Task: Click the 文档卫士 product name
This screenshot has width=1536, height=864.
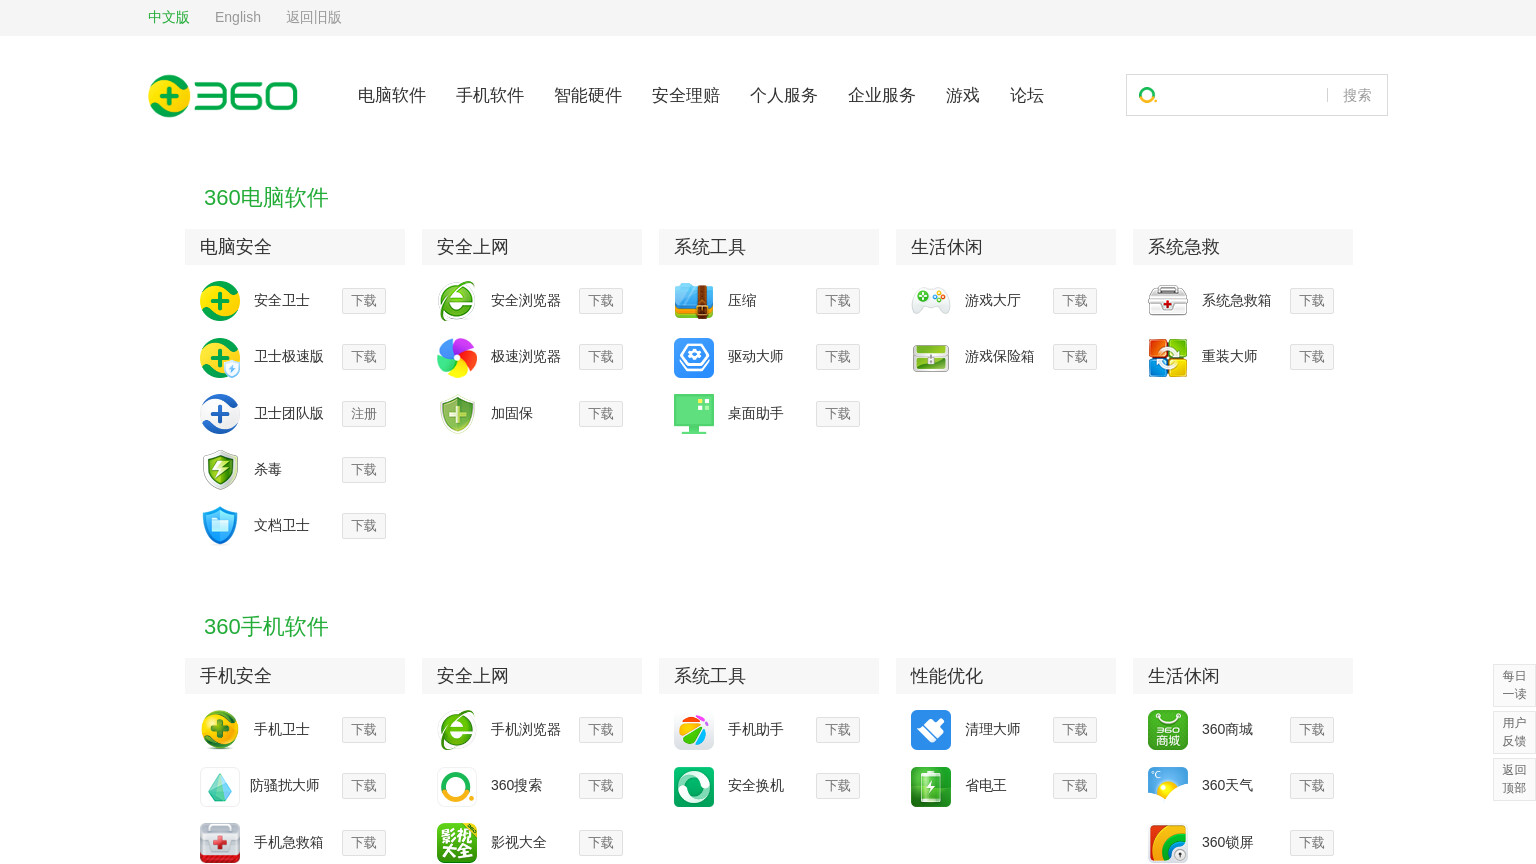Action: pyautogui.click(x=282, y=526)
